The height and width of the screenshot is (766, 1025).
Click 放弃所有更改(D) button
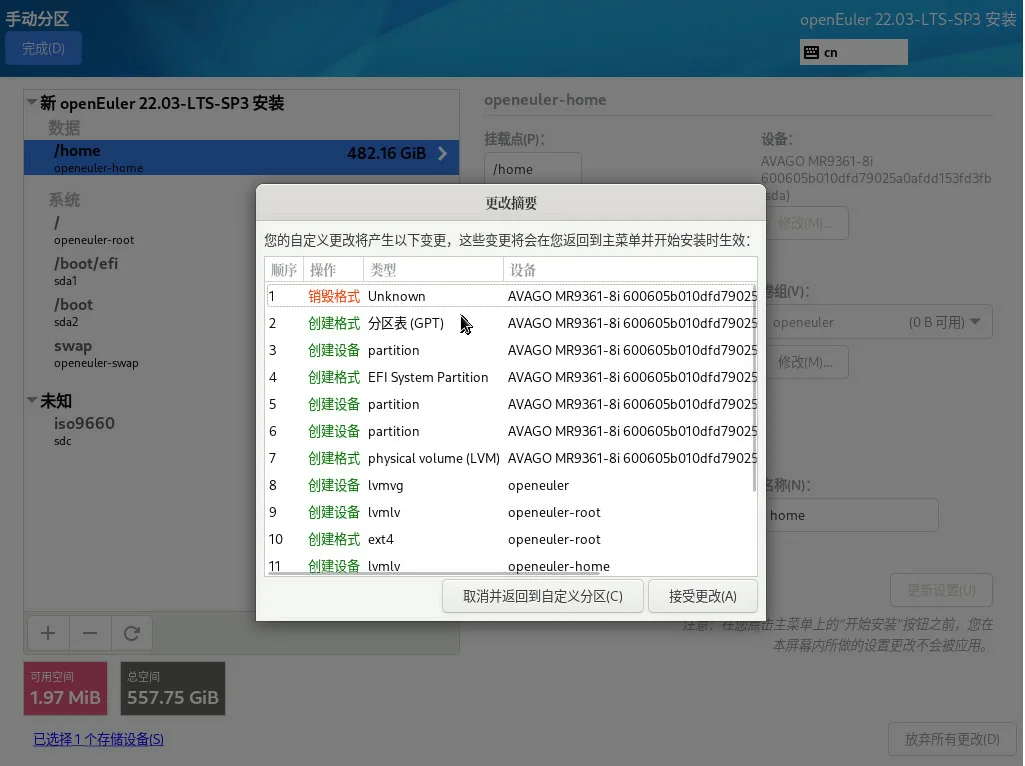click(x=952, y=739)
